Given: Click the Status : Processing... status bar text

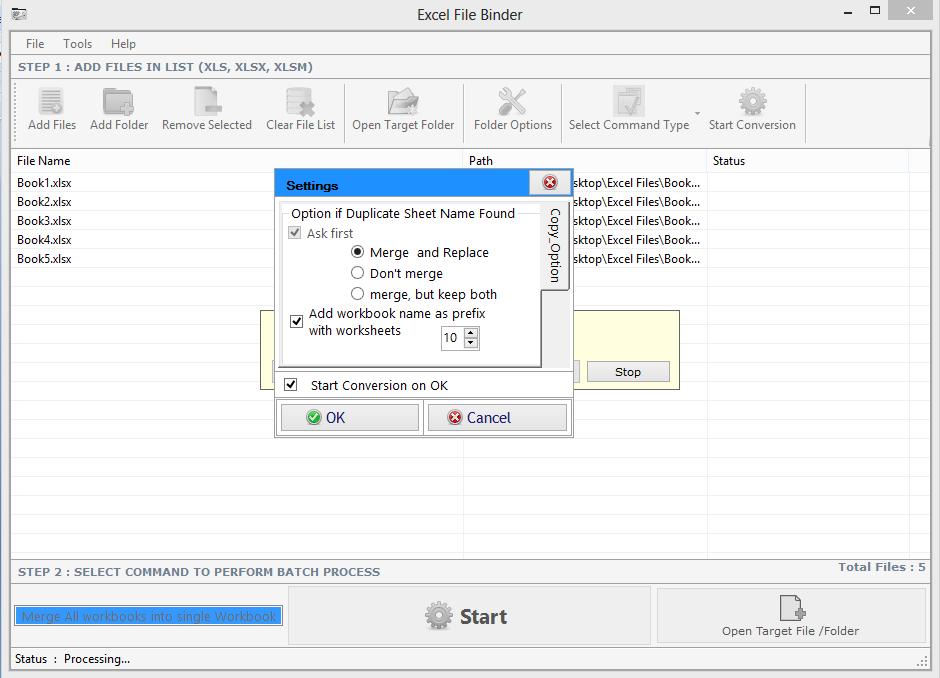Looking at the screenshot, I should click(73, 659).
